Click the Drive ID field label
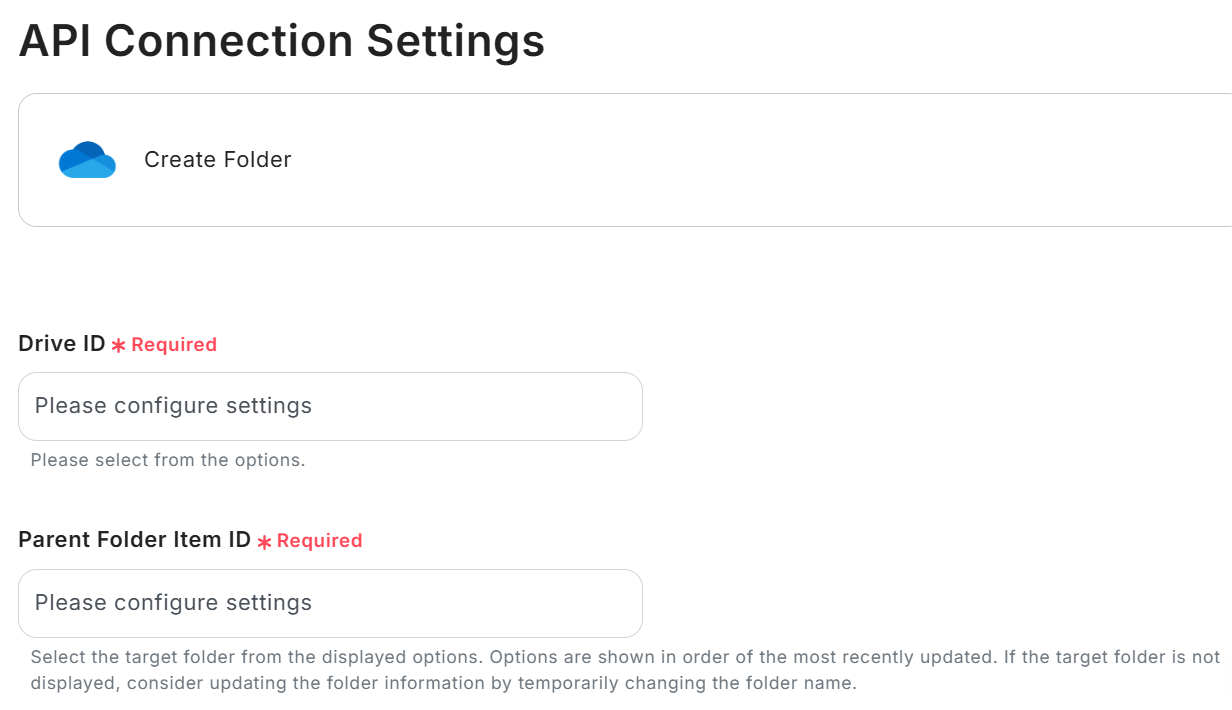 [x=61, y=344]
